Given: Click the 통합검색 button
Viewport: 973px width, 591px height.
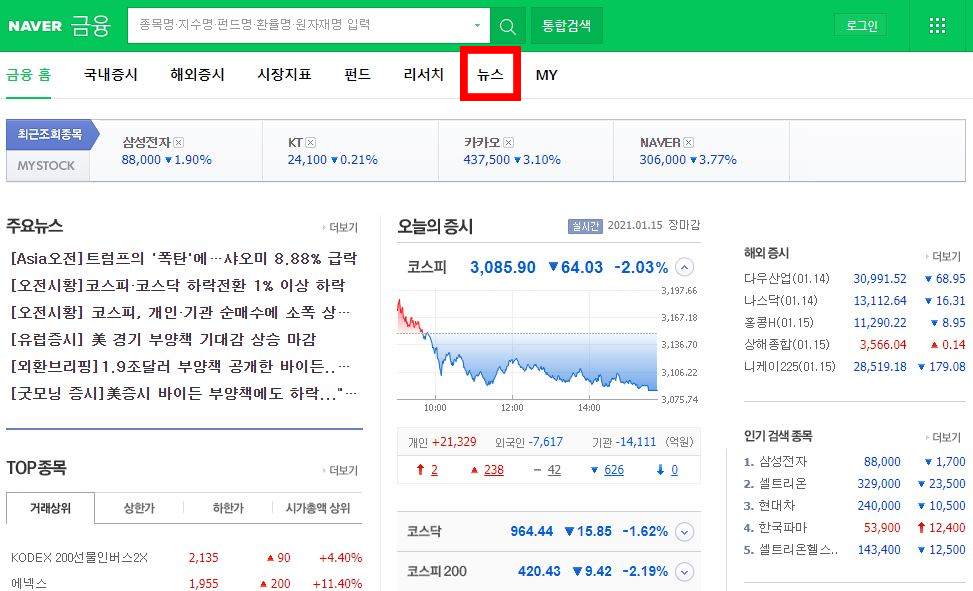Looking at the screenshot, I should pos(567,25).
